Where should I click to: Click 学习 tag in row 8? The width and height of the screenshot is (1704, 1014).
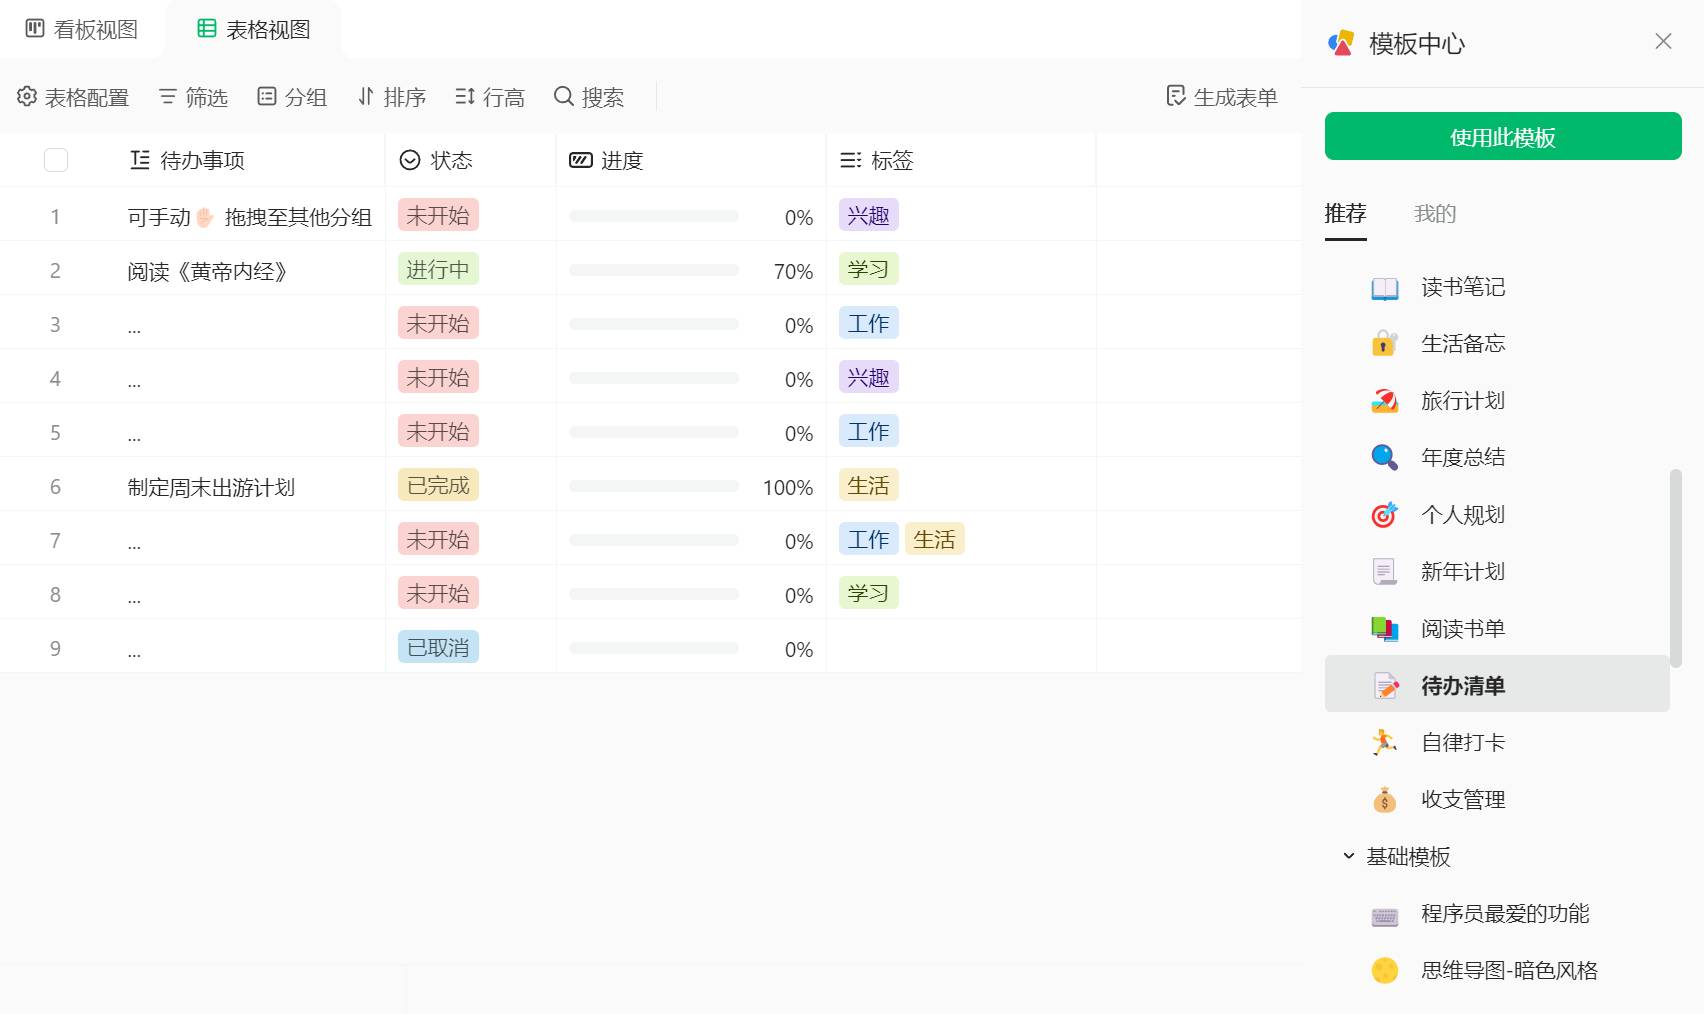coord(869,594)
